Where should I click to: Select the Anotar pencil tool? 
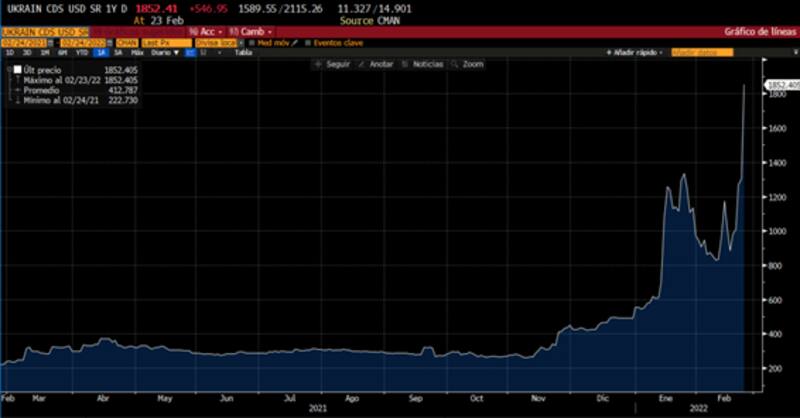[361, 64]
